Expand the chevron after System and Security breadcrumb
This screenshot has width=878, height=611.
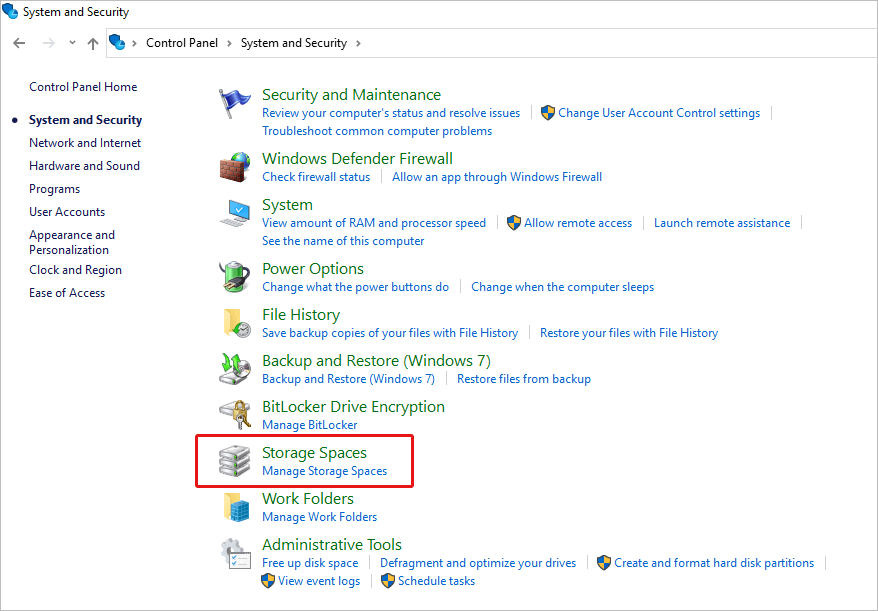[x=358, y=43]
